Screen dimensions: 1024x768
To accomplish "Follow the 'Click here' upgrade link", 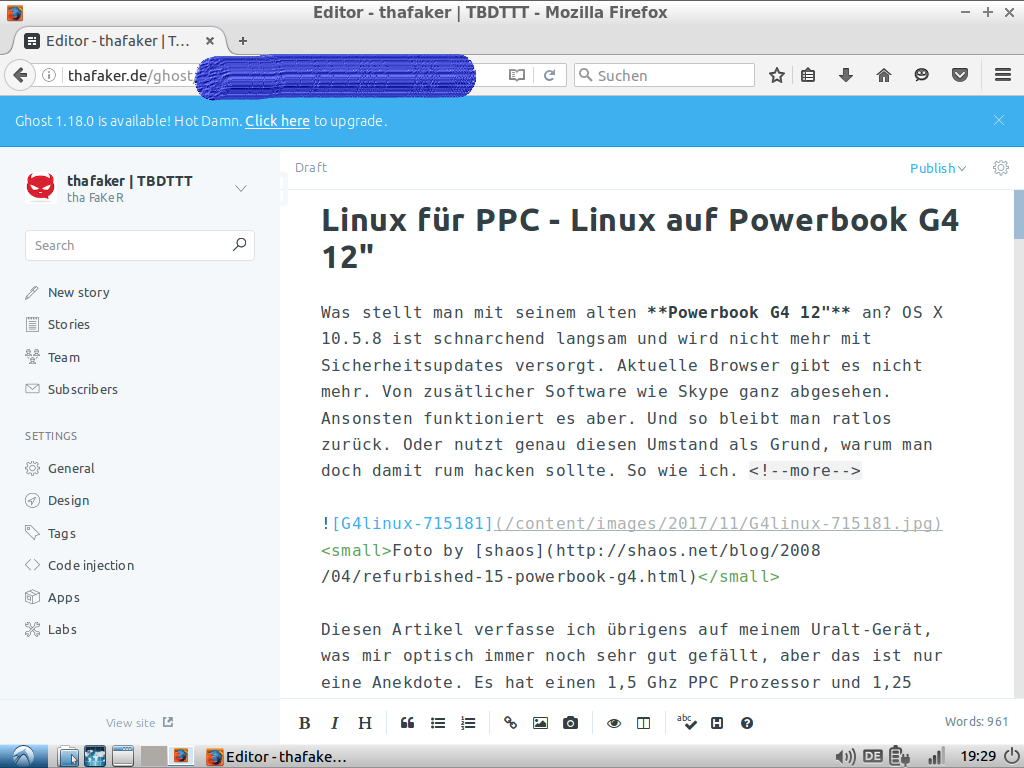I will (x=277, y=121).
